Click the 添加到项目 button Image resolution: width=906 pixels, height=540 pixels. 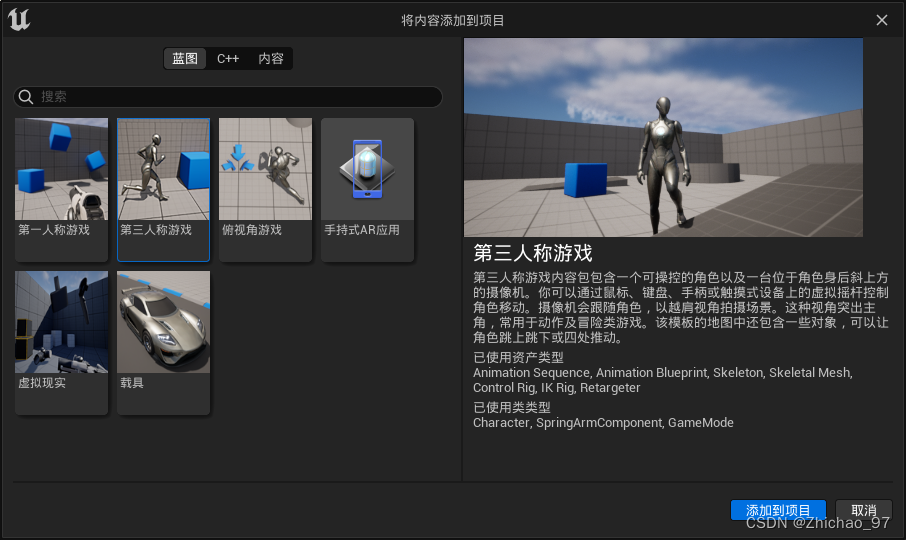point(778,510)
